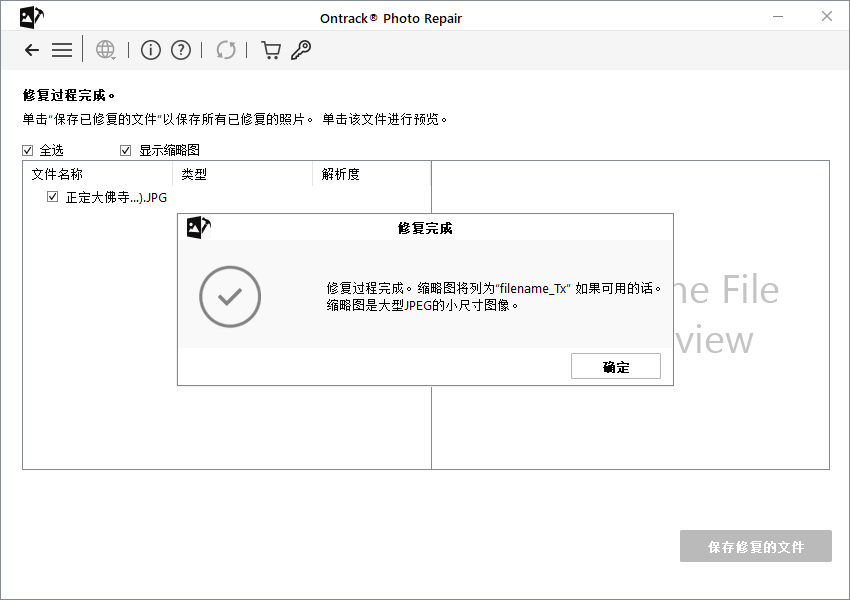Uncheck the 正定大佛寺 JPG file checkbox
Viewport: 850px width, 600px height.
click(53, 197)
